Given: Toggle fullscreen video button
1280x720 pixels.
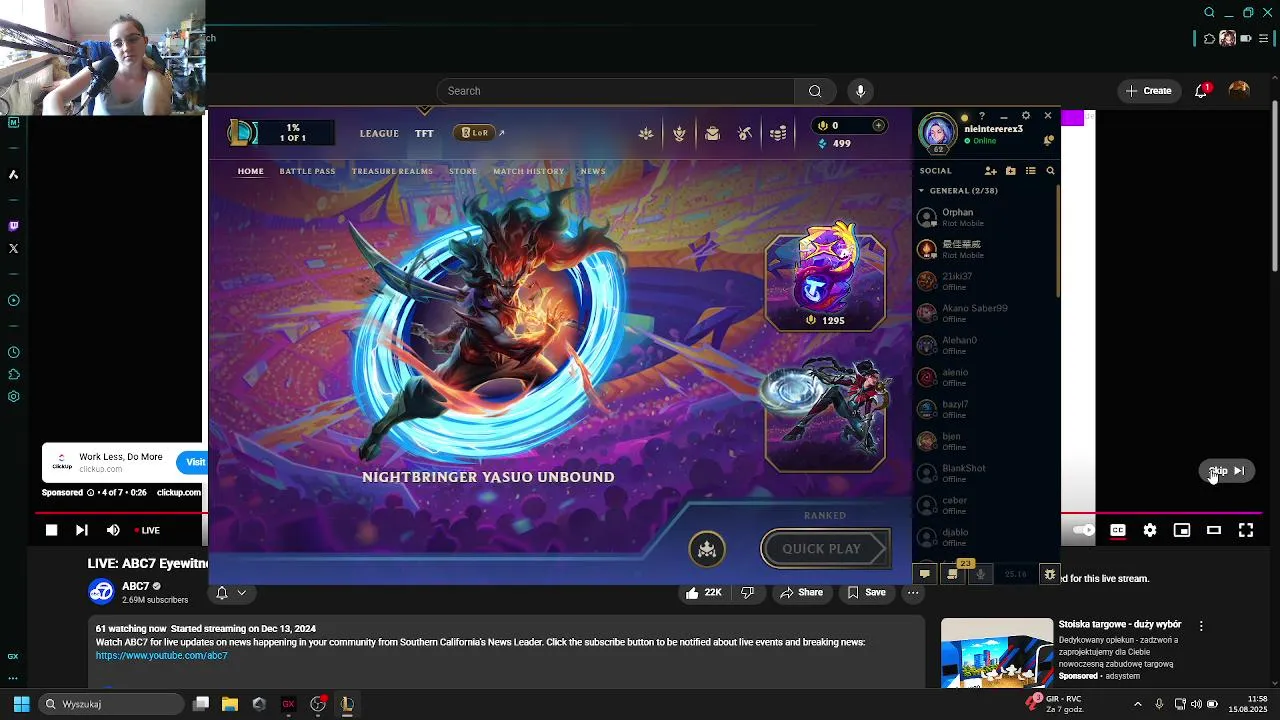Looking at the screenshot, I should click(x=1246, y=530).
